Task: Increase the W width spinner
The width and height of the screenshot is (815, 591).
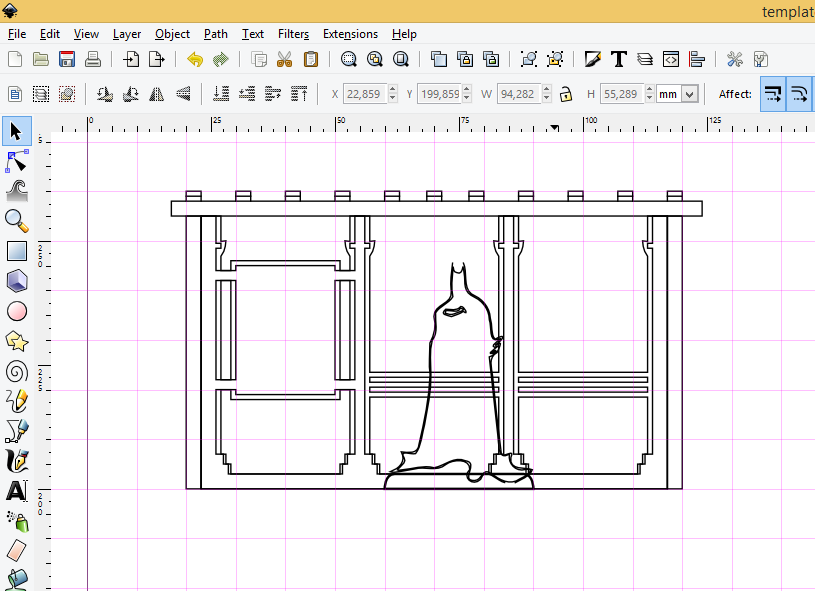Action: click(x=546, y=89)
